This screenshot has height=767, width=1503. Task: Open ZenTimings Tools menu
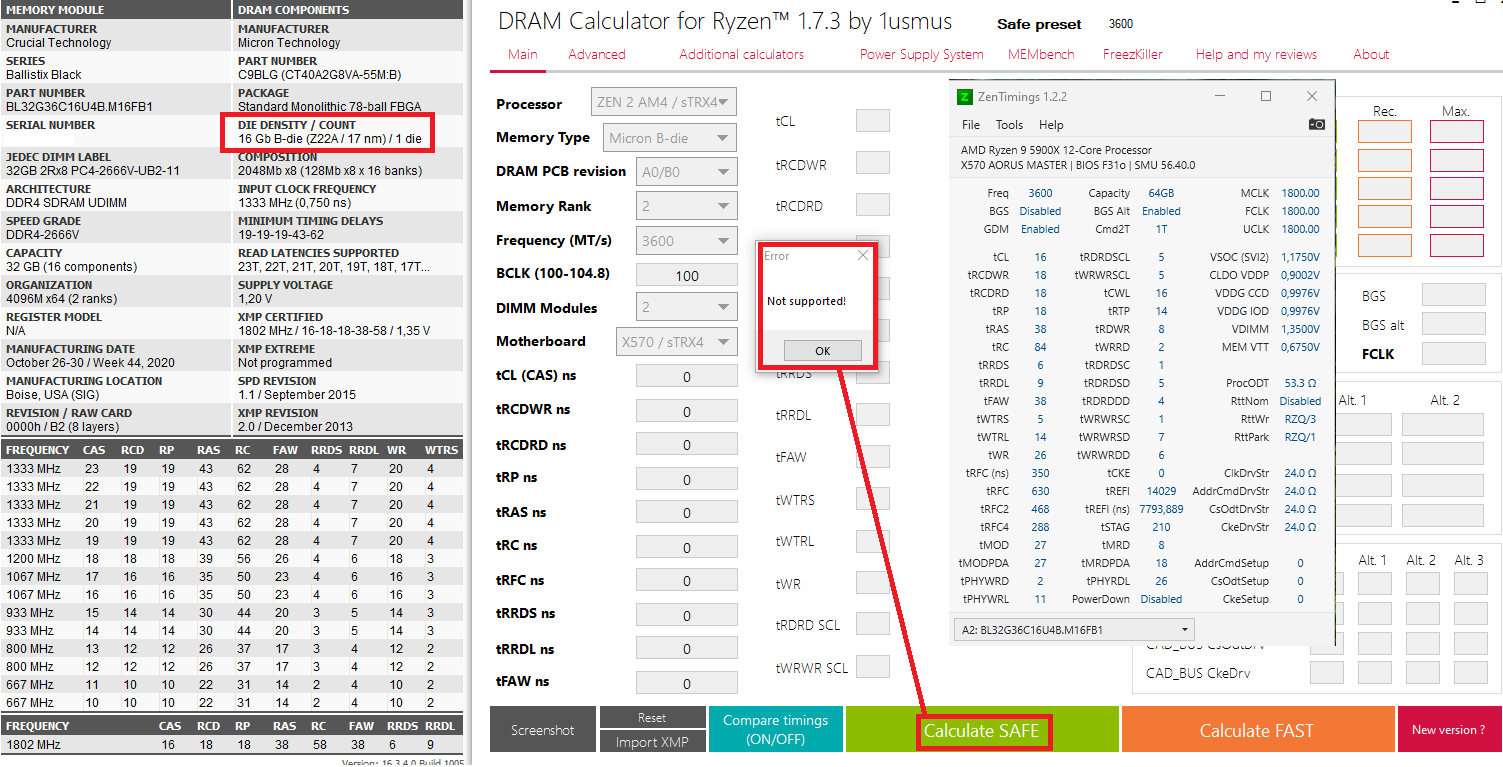tap(1010, 125)
